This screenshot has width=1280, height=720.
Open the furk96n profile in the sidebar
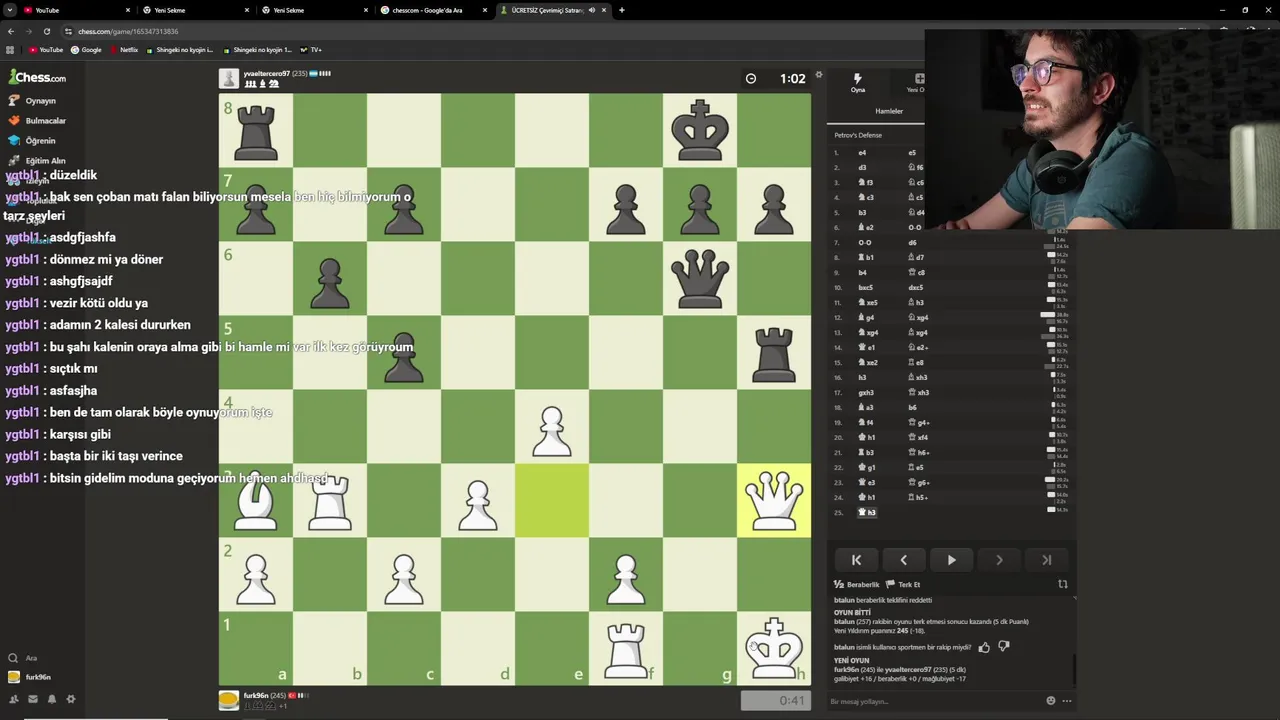click(x=30, y=677)
